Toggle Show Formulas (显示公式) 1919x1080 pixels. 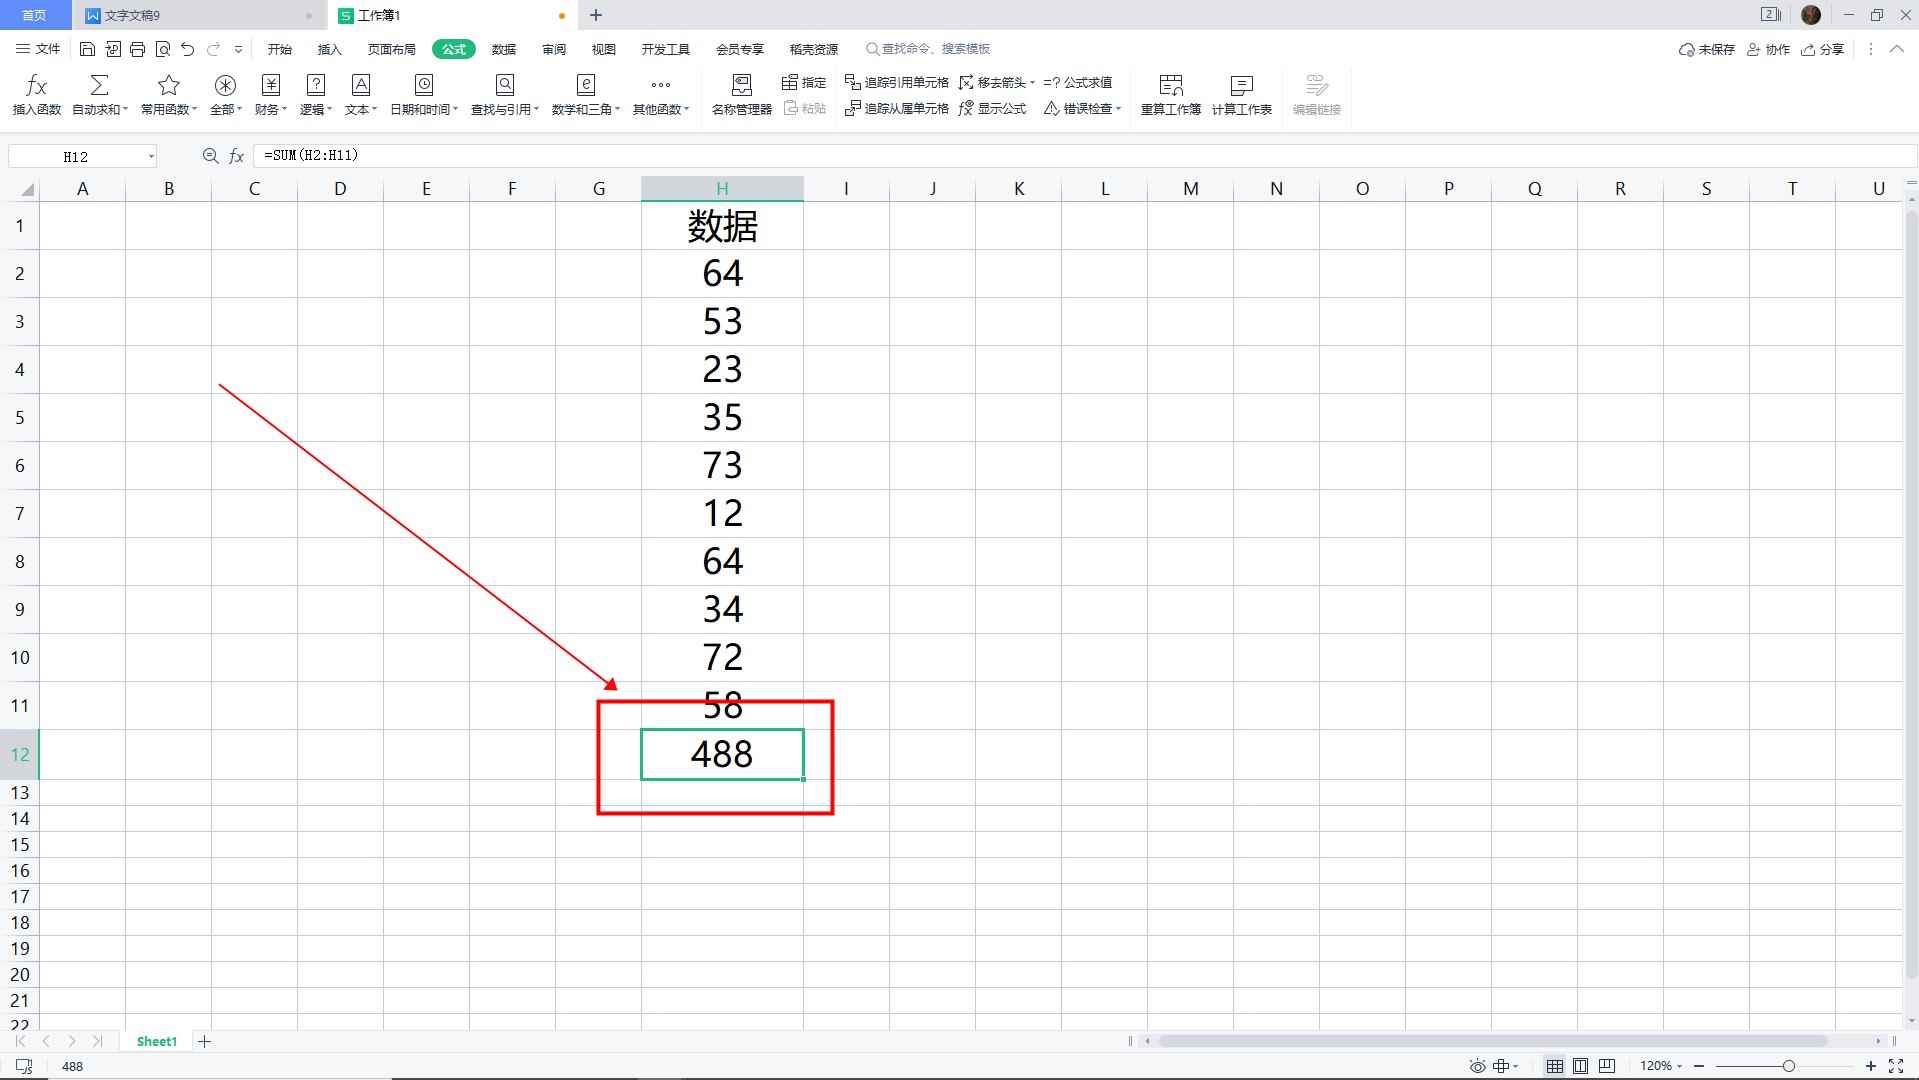(992, 108)
